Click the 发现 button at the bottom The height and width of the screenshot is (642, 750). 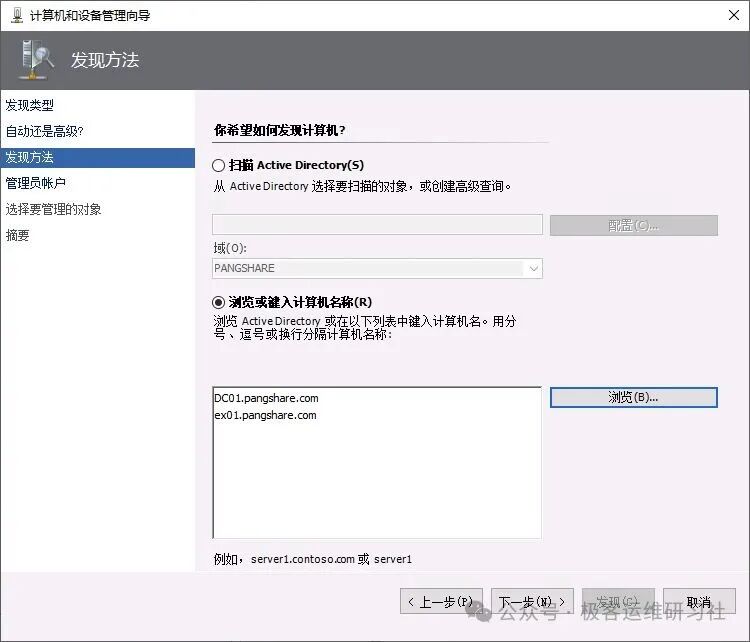tap(618, 601)
